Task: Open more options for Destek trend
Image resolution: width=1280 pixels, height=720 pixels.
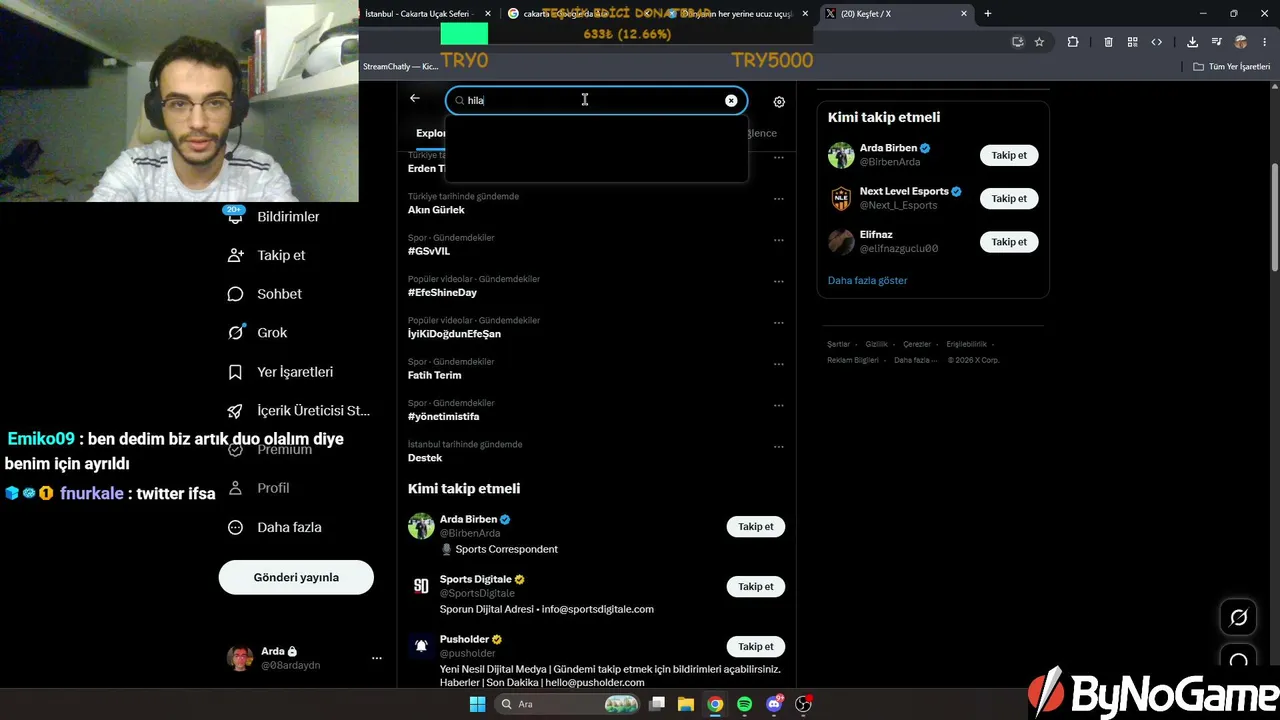Action: tap(779, 447)
